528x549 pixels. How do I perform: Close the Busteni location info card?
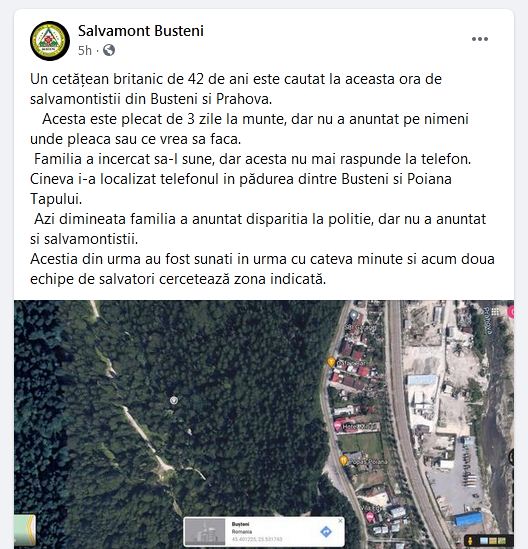coord(340,521)
